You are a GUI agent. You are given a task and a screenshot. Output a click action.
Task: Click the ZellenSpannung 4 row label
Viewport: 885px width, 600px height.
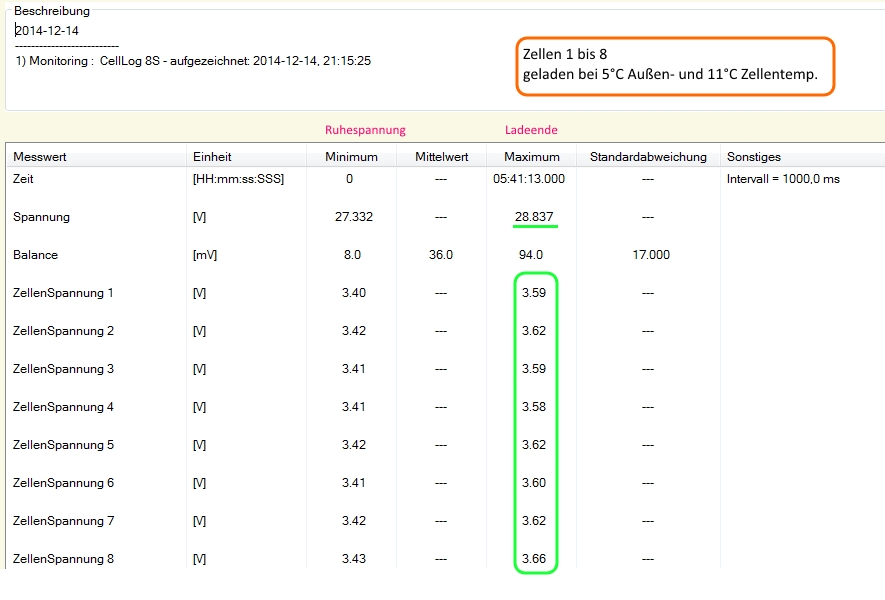(x=63, y=407)
